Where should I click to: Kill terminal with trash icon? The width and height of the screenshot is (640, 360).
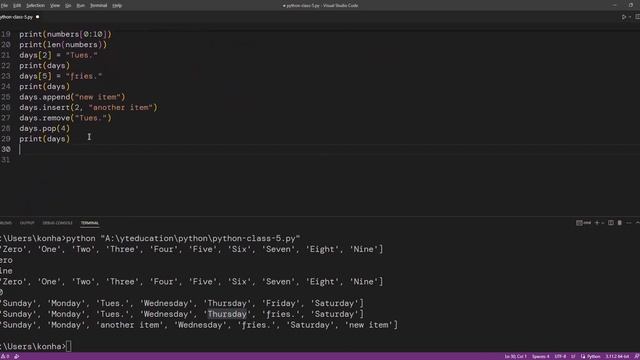620,223
